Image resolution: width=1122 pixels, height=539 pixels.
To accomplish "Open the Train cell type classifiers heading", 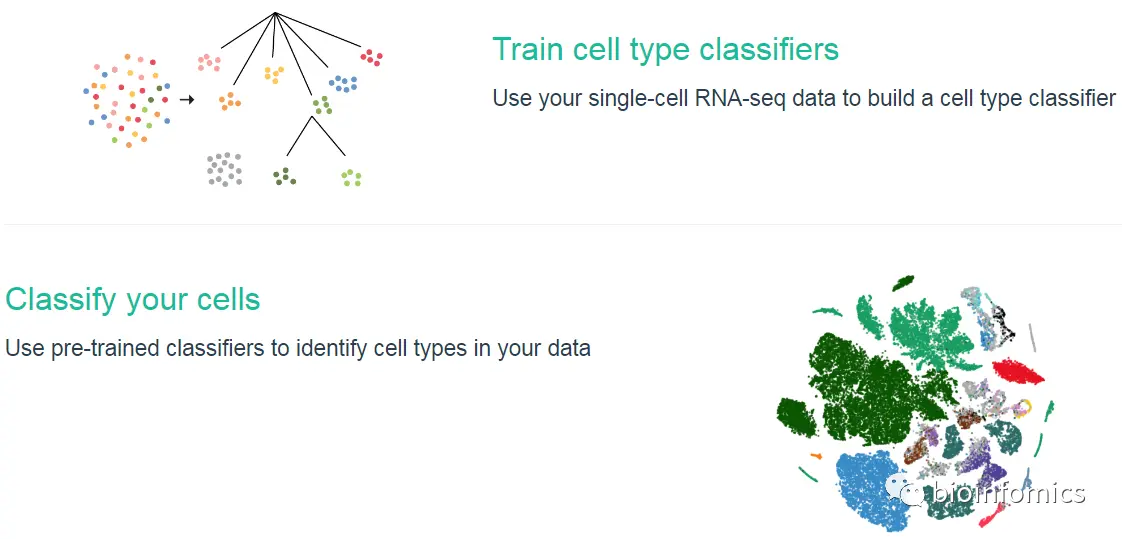I will 665,50.
